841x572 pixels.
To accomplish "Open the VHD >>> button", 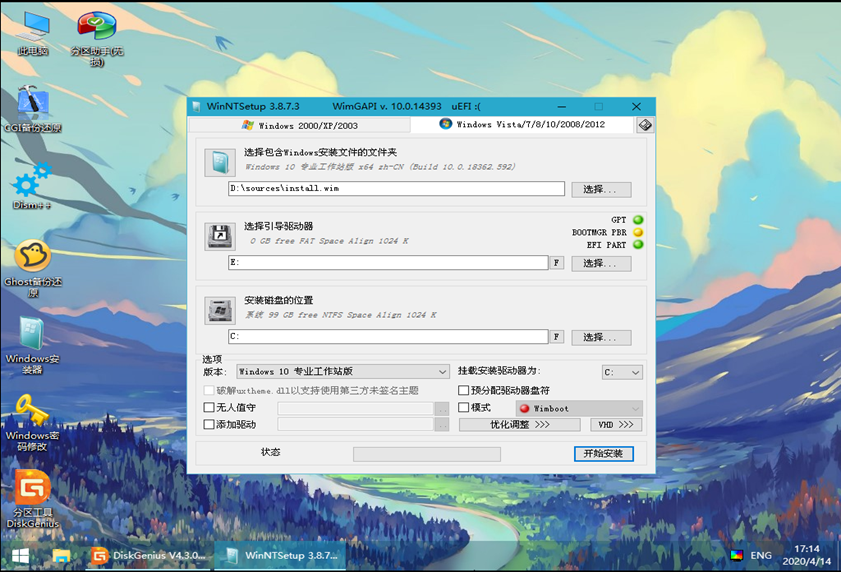I will click(x=616, y=424).
